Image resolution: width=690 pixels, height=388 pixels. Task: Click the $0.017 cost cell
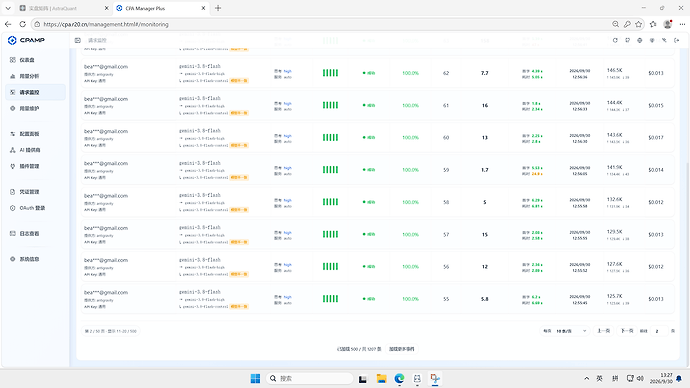coord(655,138)
